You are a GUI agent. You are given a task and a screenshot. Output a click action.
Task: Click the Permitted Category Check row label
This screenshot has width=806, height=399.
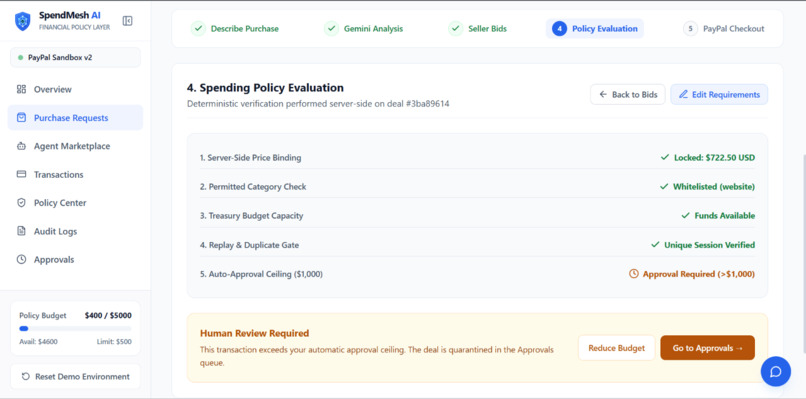coord(253,187)
